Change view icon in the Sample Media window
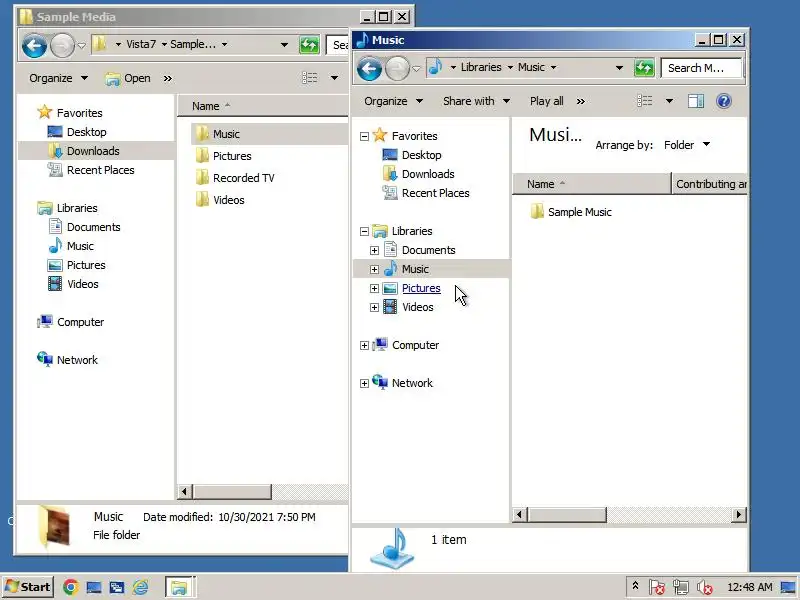The image size is (800, 600). [x=309, y=78]
